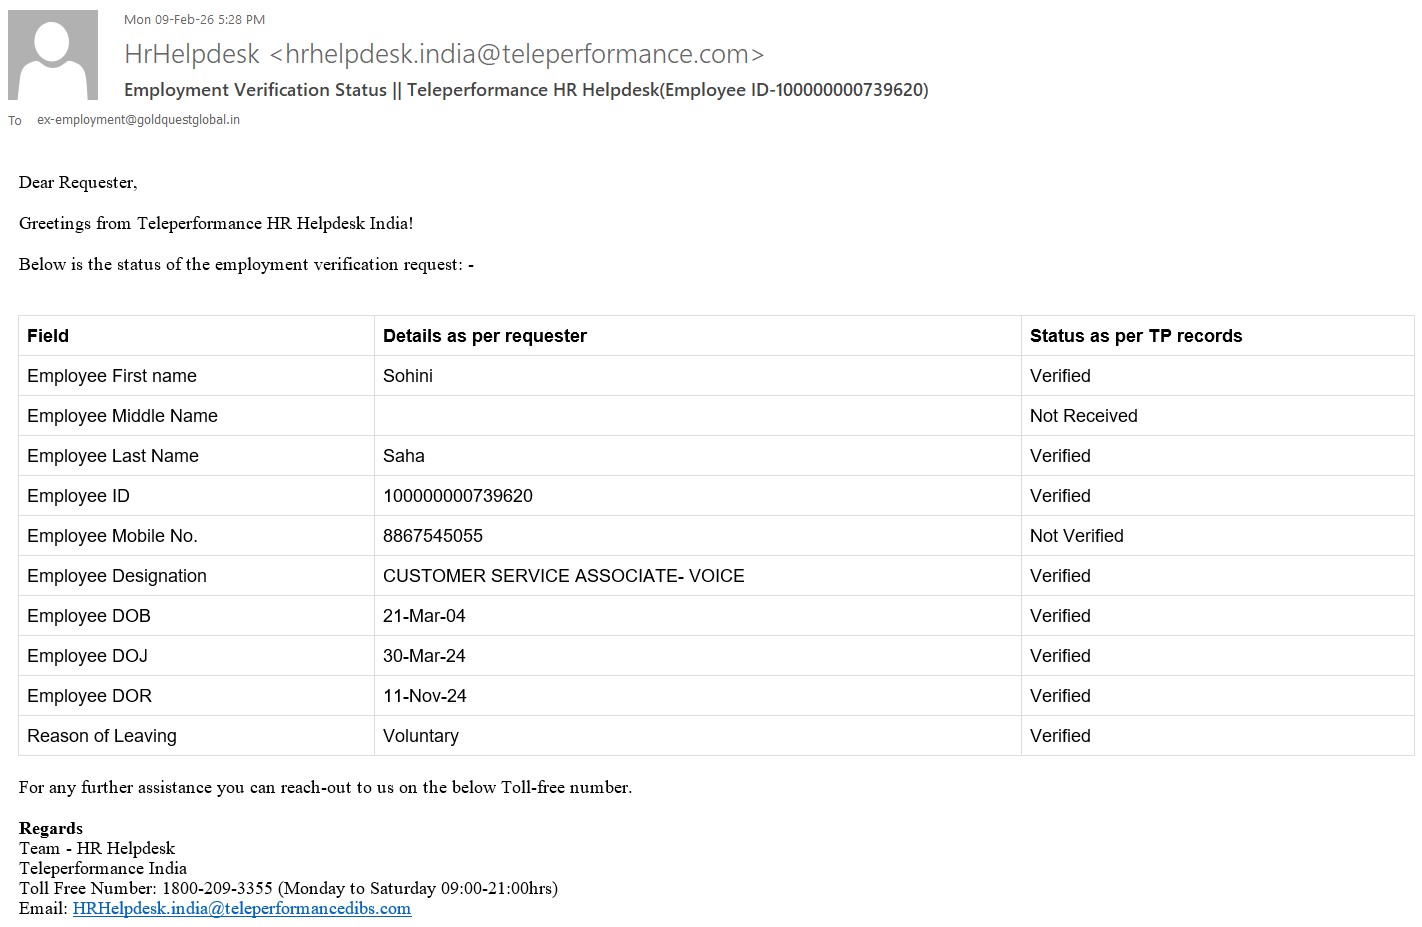
Task: Click the mobile number 8867545055 cell
Action: pyautogui.click(x=433, y=536)
